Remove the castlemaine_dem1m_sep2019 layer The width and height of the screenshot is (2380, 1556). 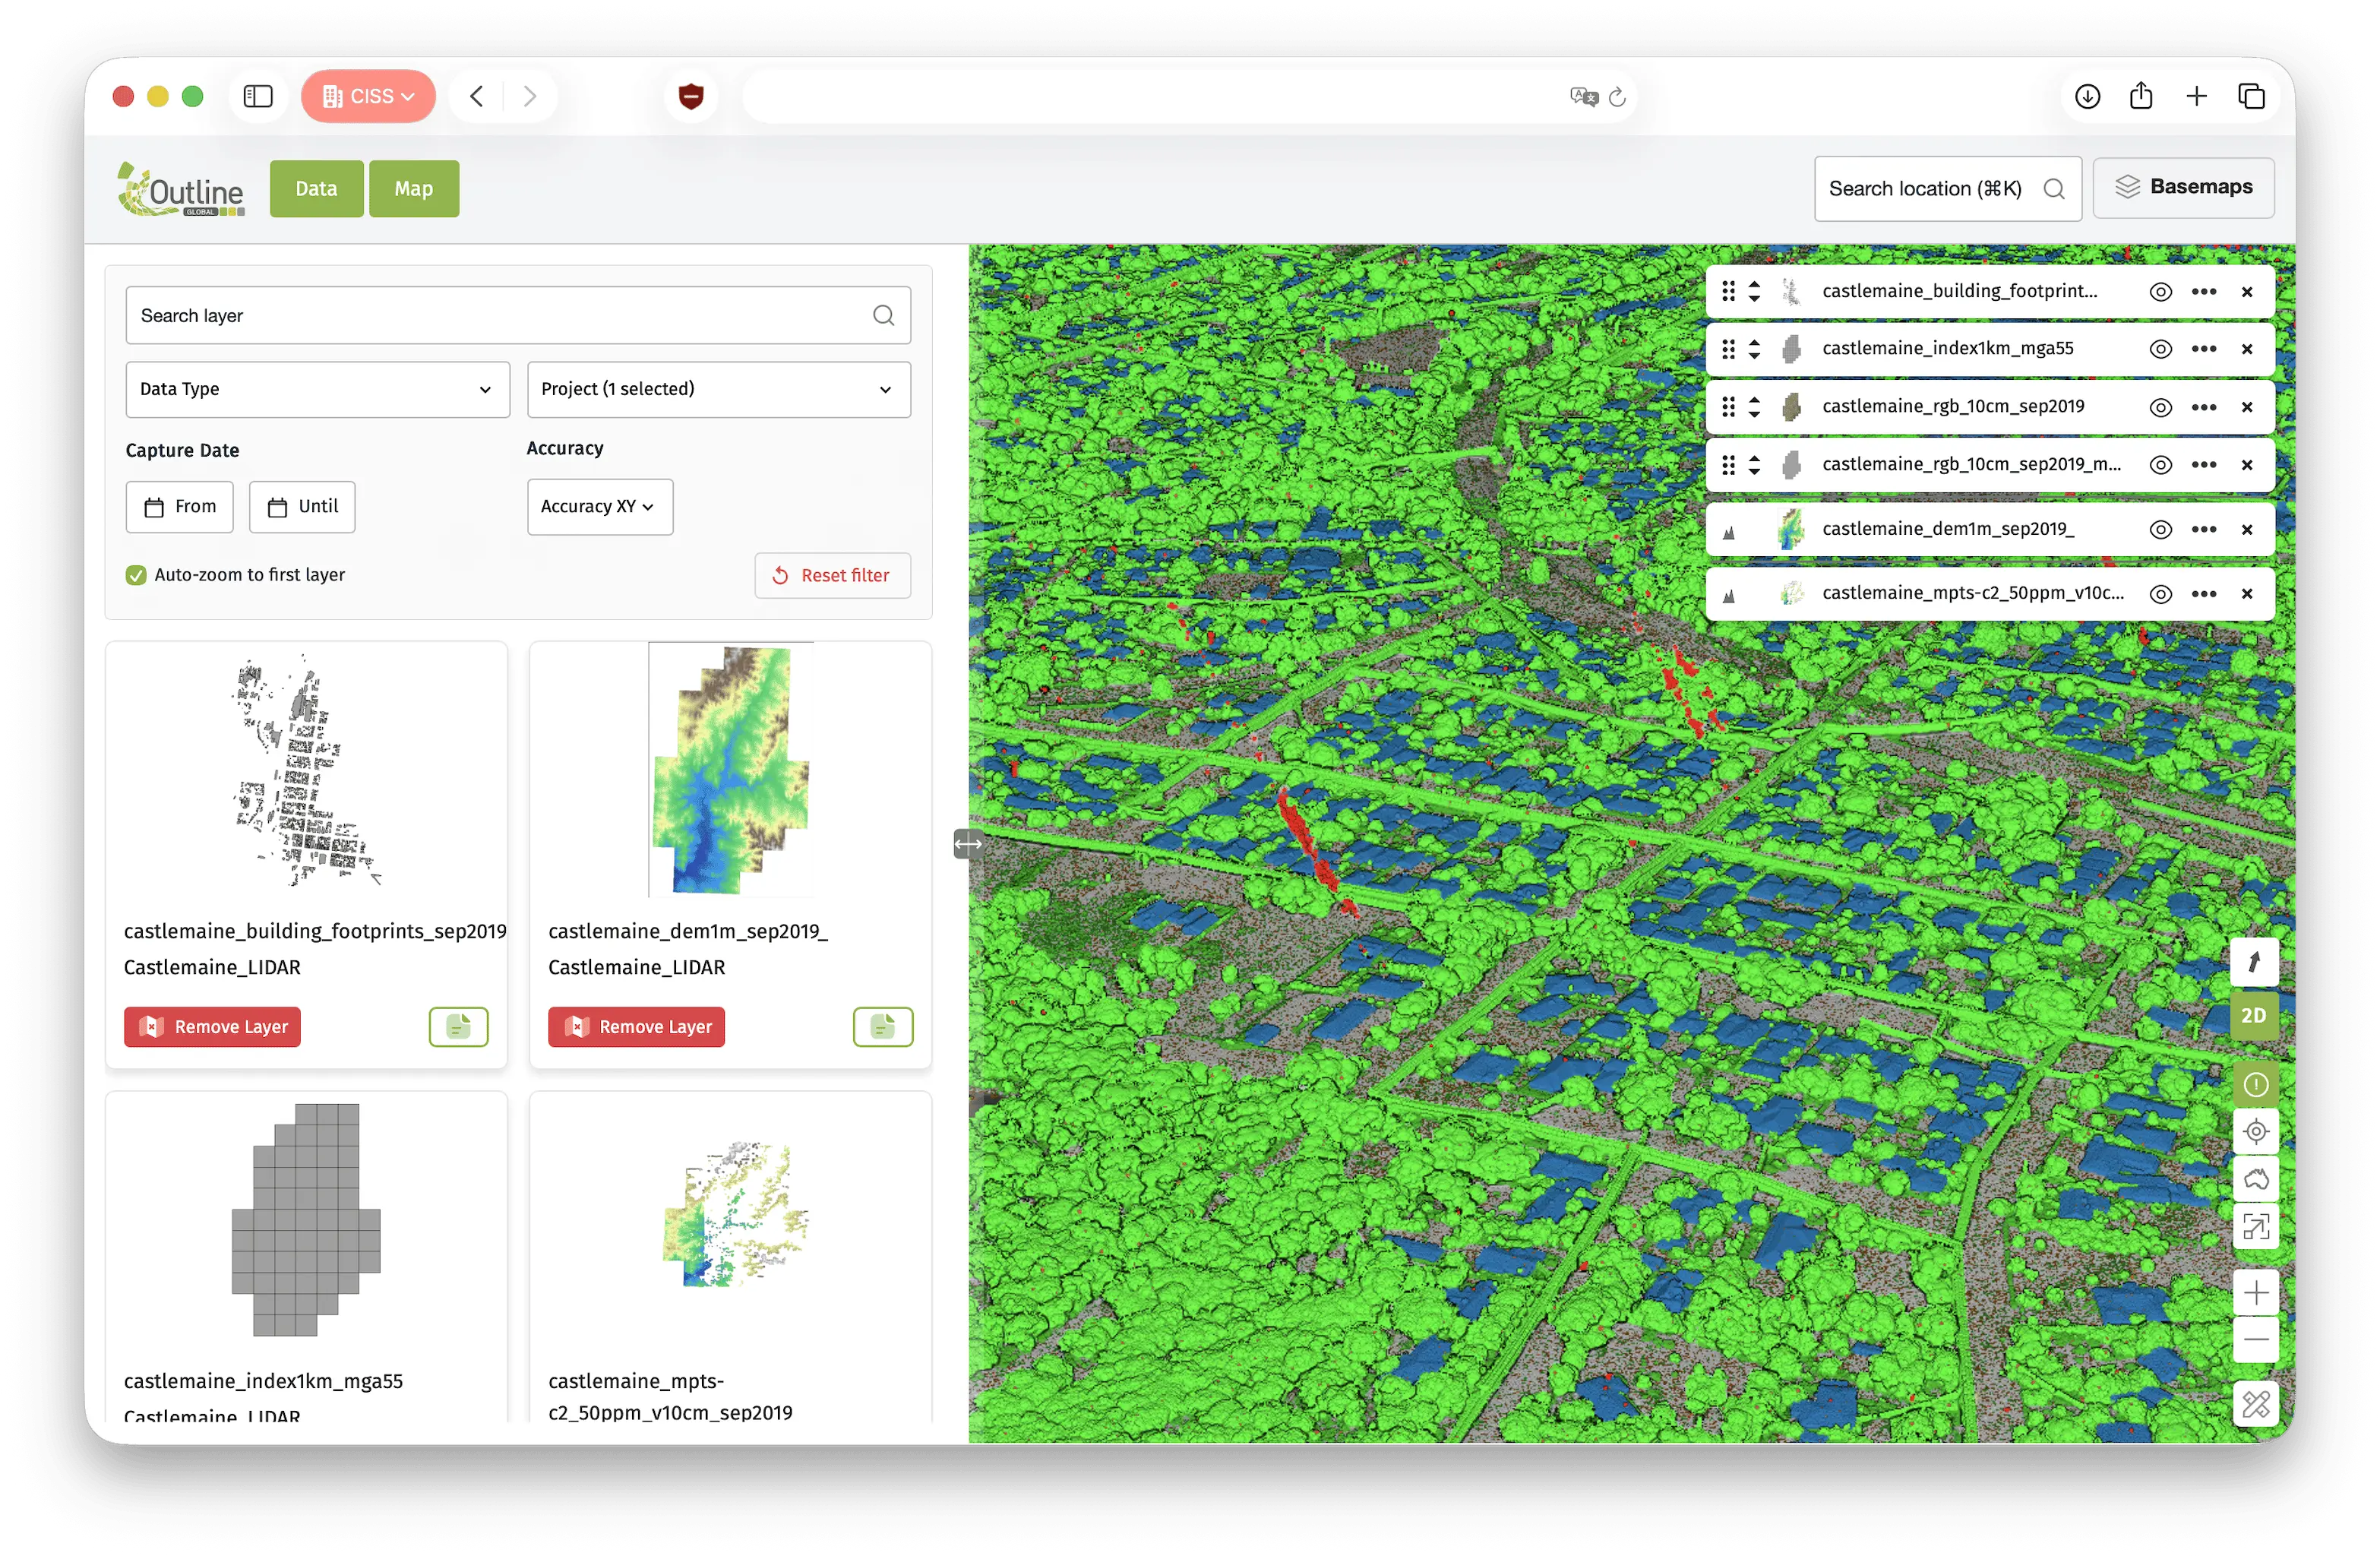[x=636, y=1026]
